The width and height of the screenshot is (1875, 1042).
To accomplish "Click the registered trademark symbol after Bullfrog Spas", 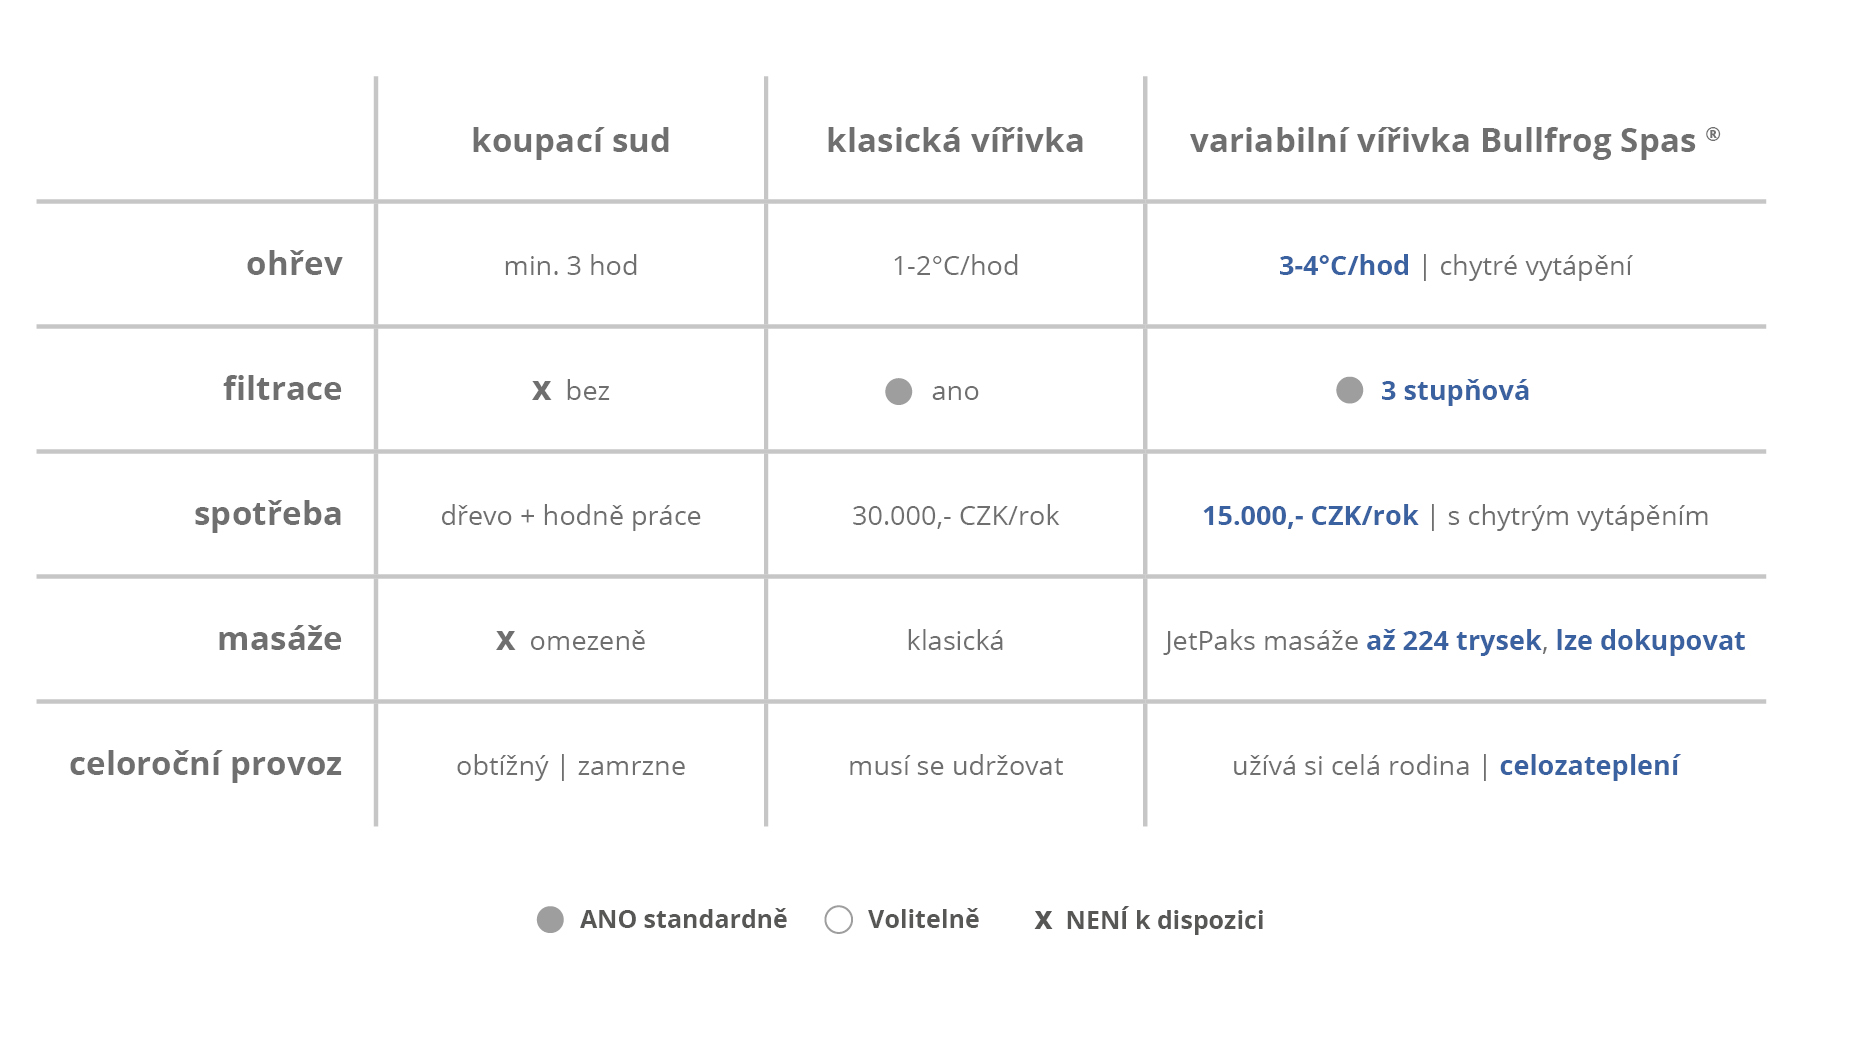I will pyautogui.click(x=1713, y=134).
